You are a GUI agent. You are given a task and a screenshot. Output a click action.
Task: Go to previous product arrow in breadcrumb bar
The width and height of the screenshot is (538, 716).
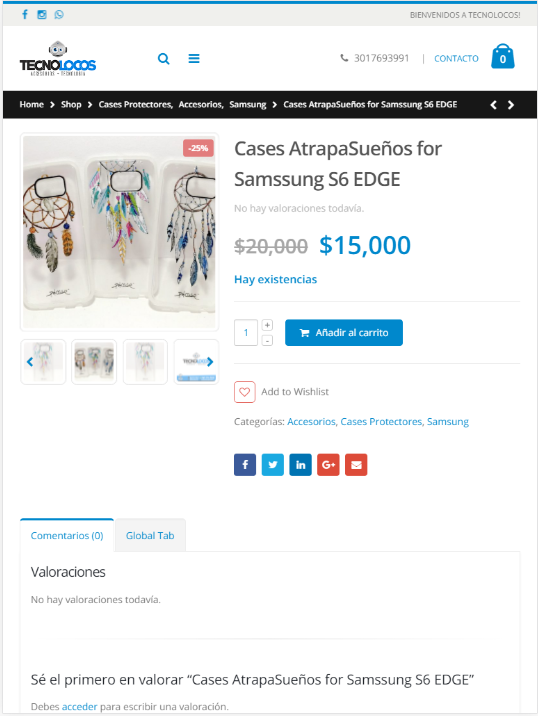[x=494, y=105]
